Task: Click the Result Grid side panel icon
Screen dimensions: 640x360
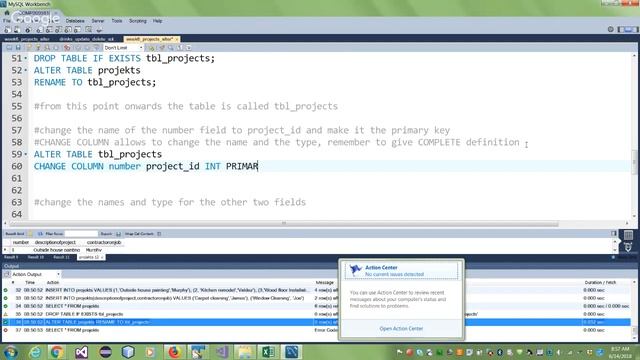Action: (628, 235)
